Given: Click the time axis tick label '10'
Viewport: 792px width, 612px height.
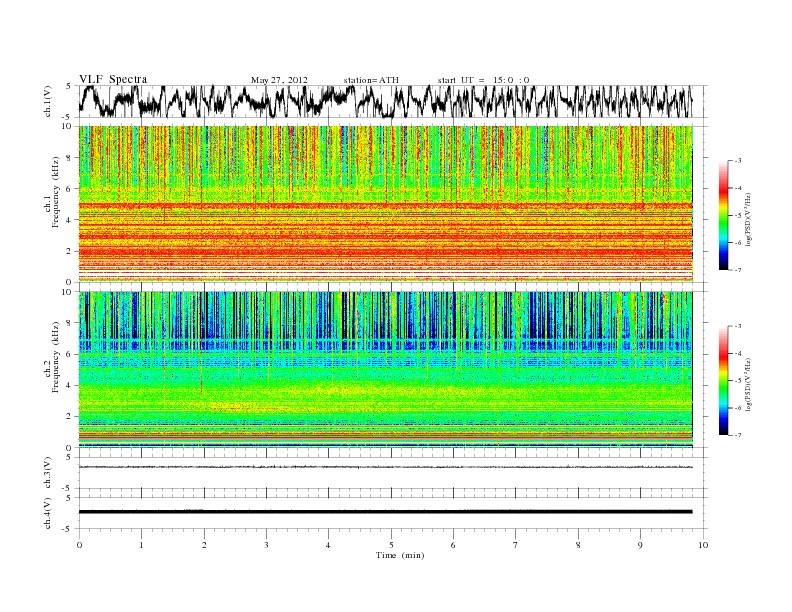Looking at the screenshot, I should pyautogui.click(x=703, y=545).
